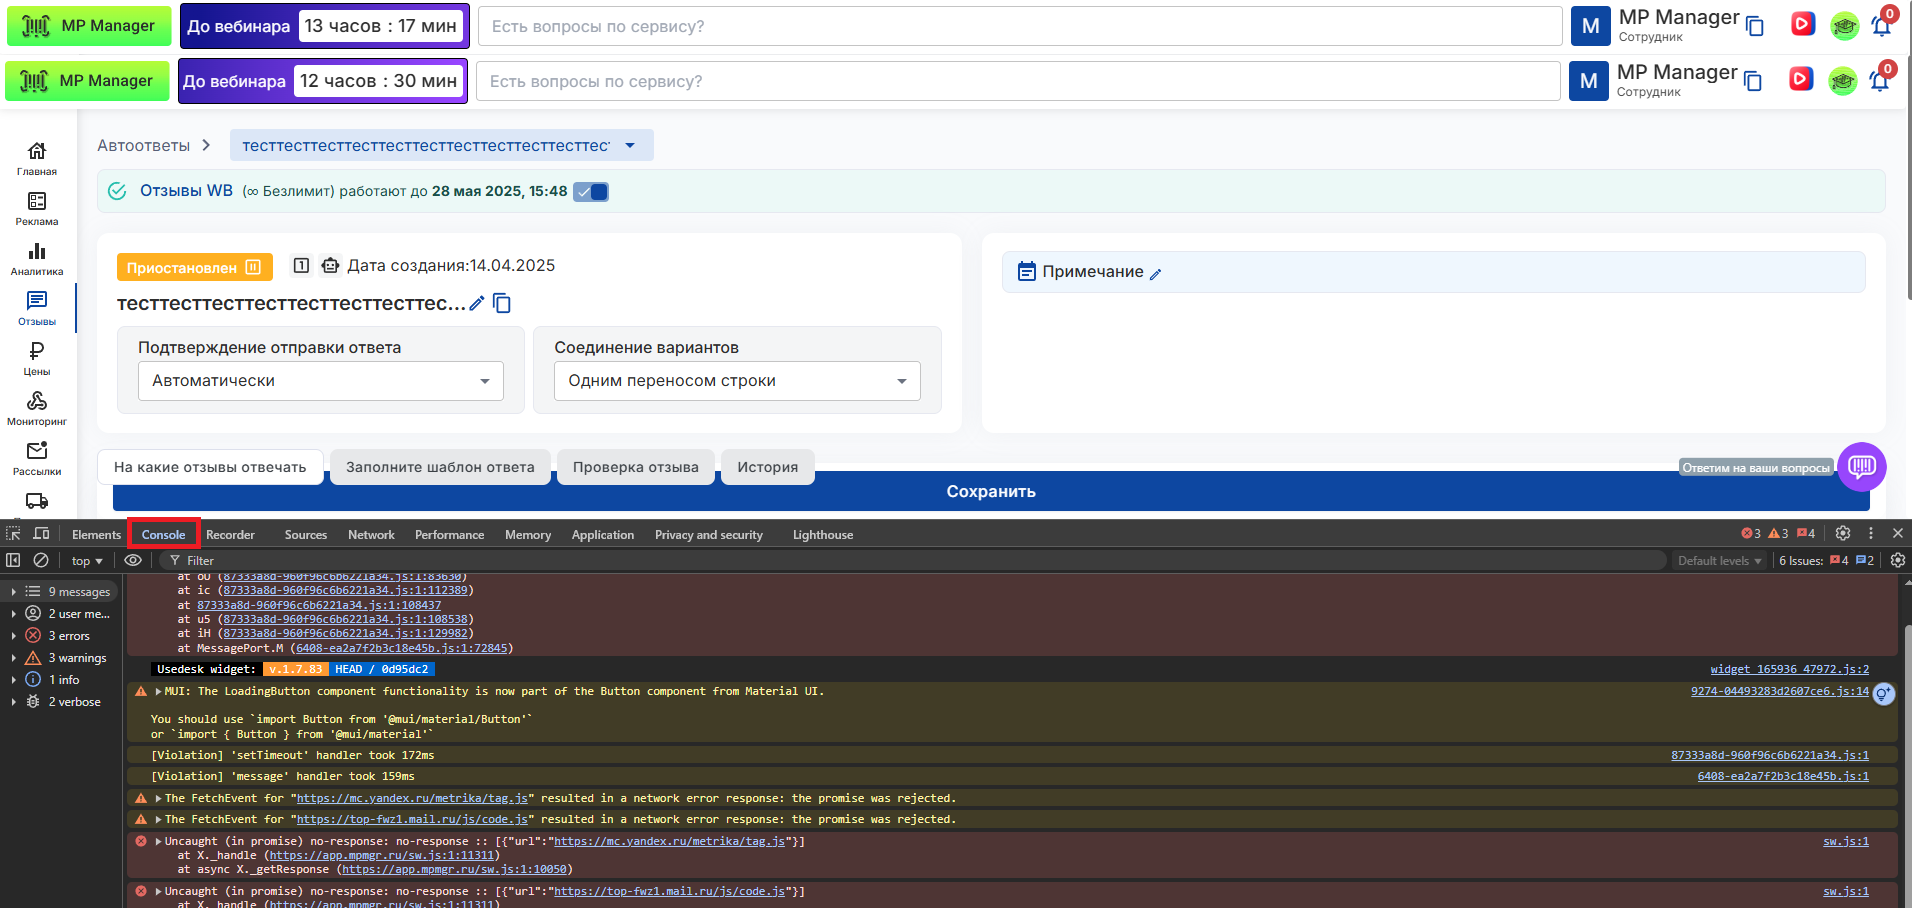Viewport: 1912px width, 908px height.
Task: Switch to the История tab
Action: pos(767,467)
